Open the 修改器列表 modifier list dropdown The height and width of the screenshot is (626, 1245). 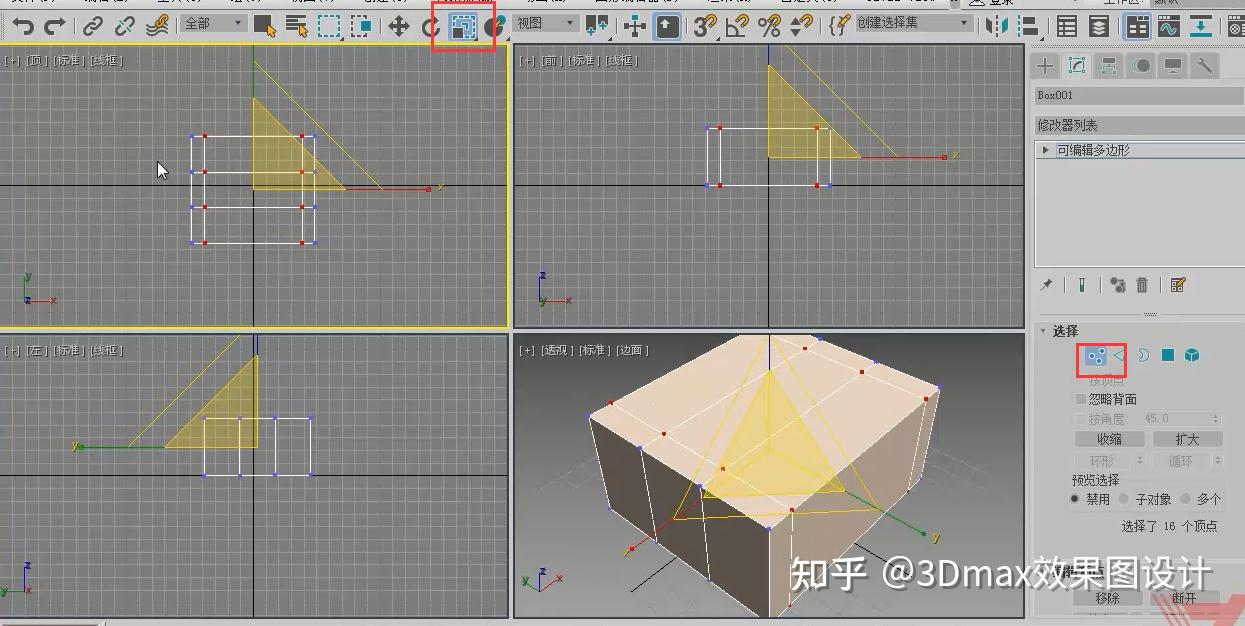click(1139, 125)
